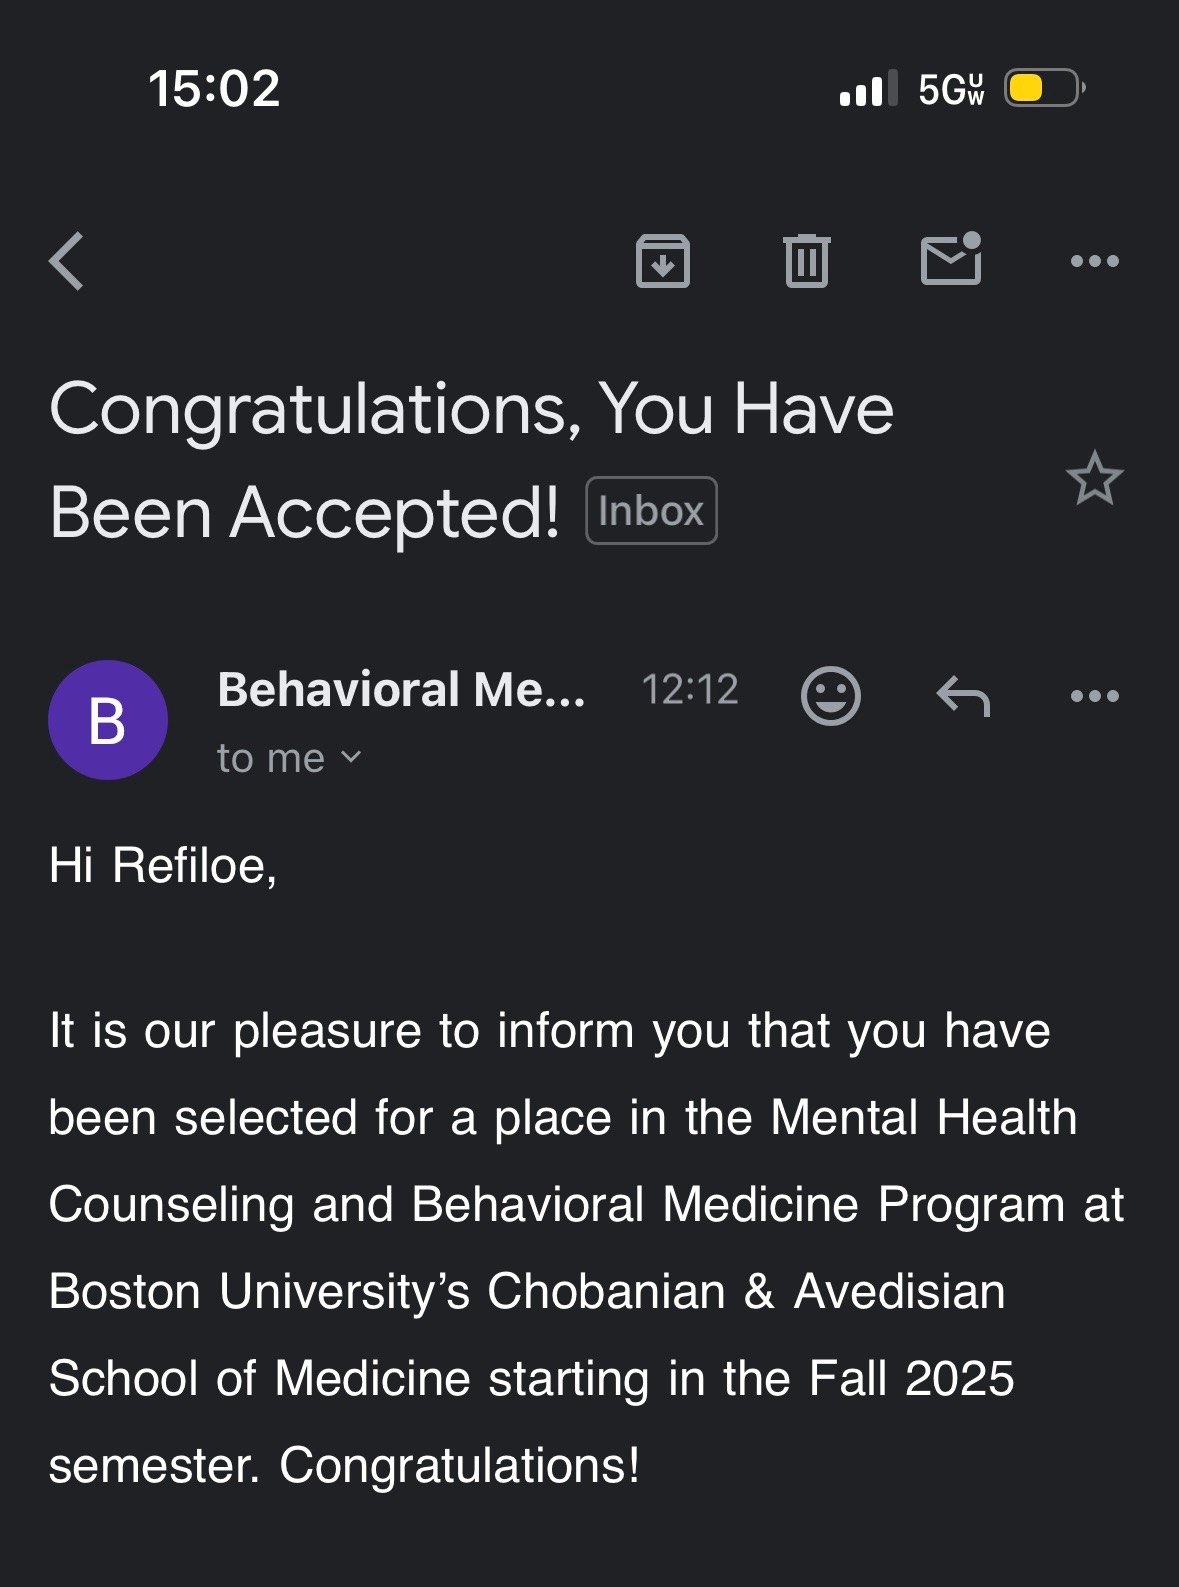Screen dimensions: 1179x1587
Task: Tap the 5G network indicator
Action: pos(951,89)
